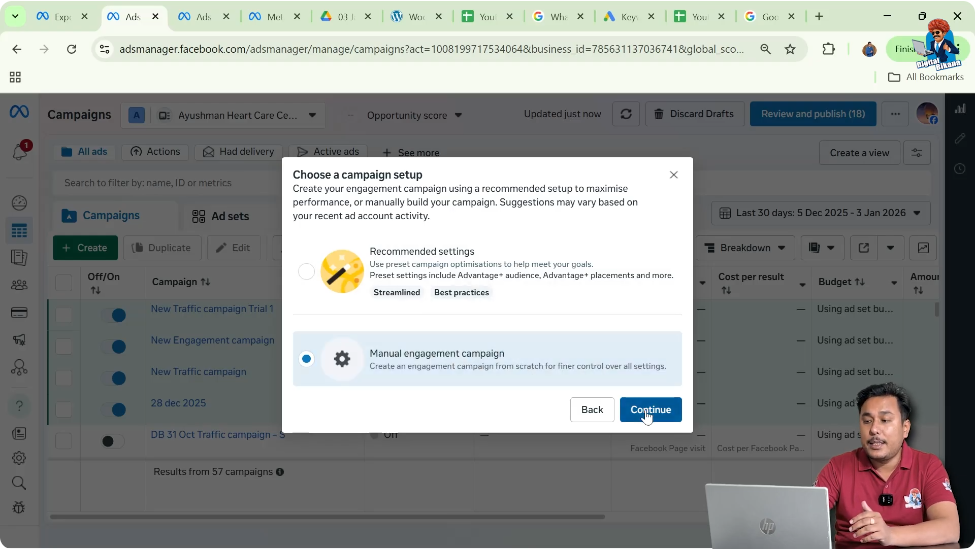Toggle New Engagement campaign switch
This screenshot has height=550, width=976.
115,347
